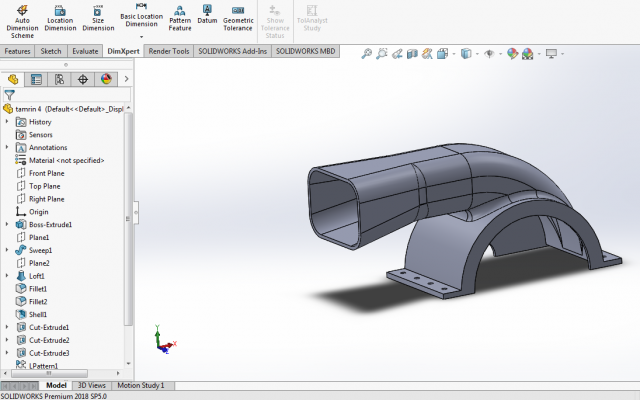Select Front Plane in tree
The width and height of the screenshot is (640, 400).
(x=40, y=173)
